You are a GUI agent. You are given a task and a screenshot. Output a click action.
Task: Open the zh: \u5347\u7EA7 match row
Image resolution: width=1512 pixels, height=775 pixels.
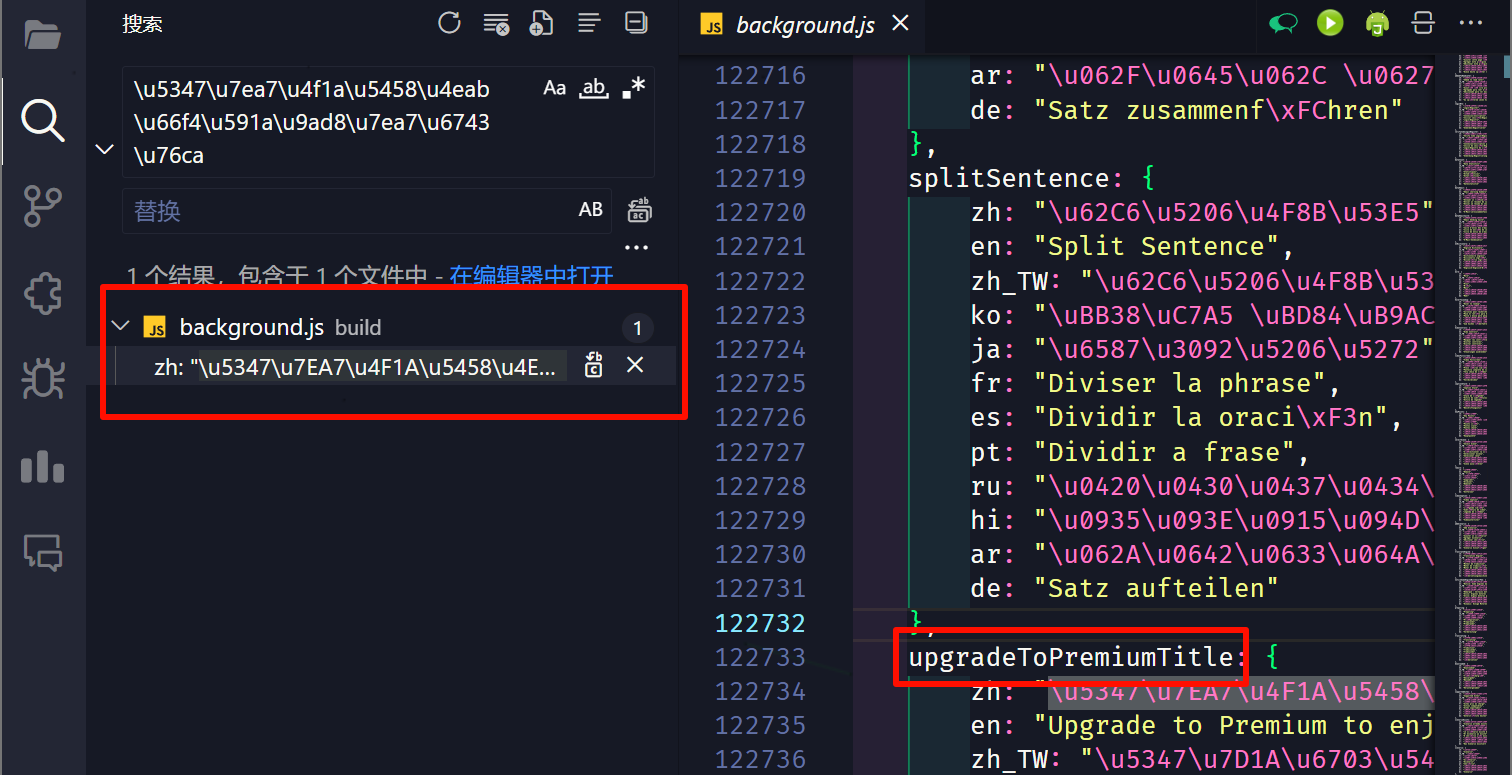tap(354, 366)
